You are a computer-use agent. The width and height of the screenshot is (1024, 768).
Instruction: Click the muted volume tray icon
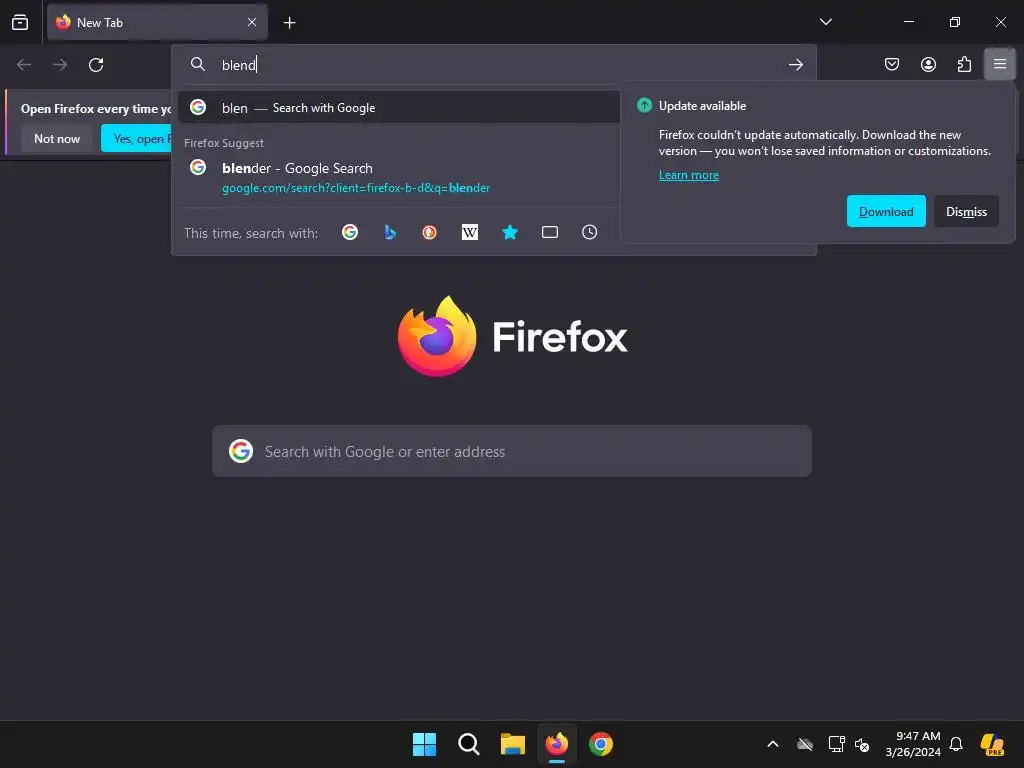click(x=862, y=744)
